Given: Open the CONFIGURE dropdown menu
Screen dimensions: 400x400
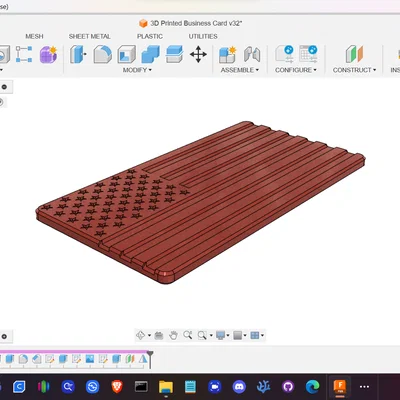Looking at the screenshot, I should pos(296,70).
